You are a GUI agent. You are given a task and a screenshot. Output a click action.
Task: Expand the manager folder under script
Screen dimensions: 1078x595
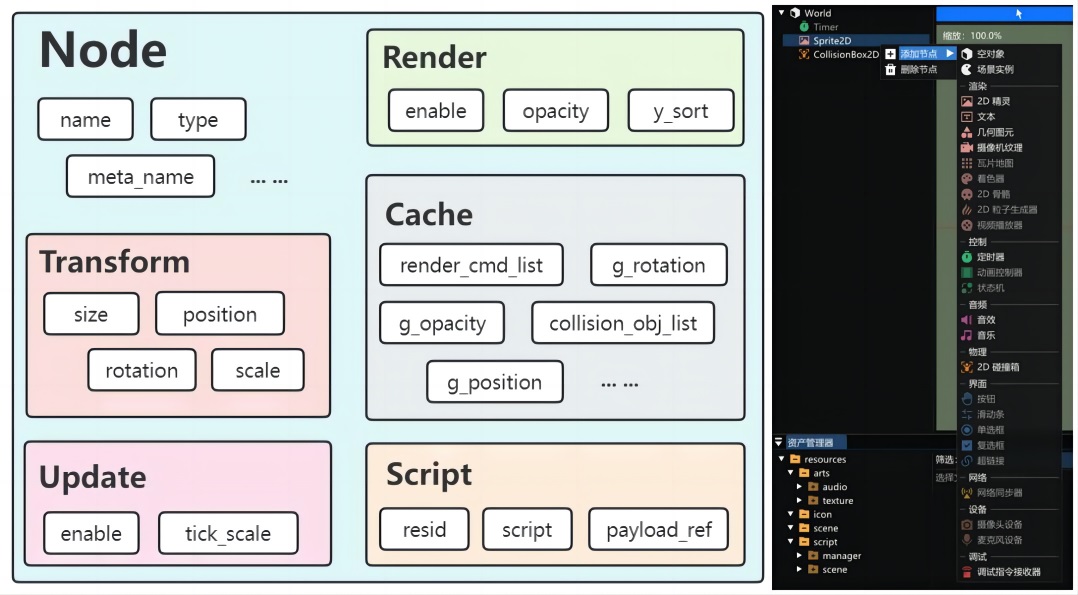(799, 556)
